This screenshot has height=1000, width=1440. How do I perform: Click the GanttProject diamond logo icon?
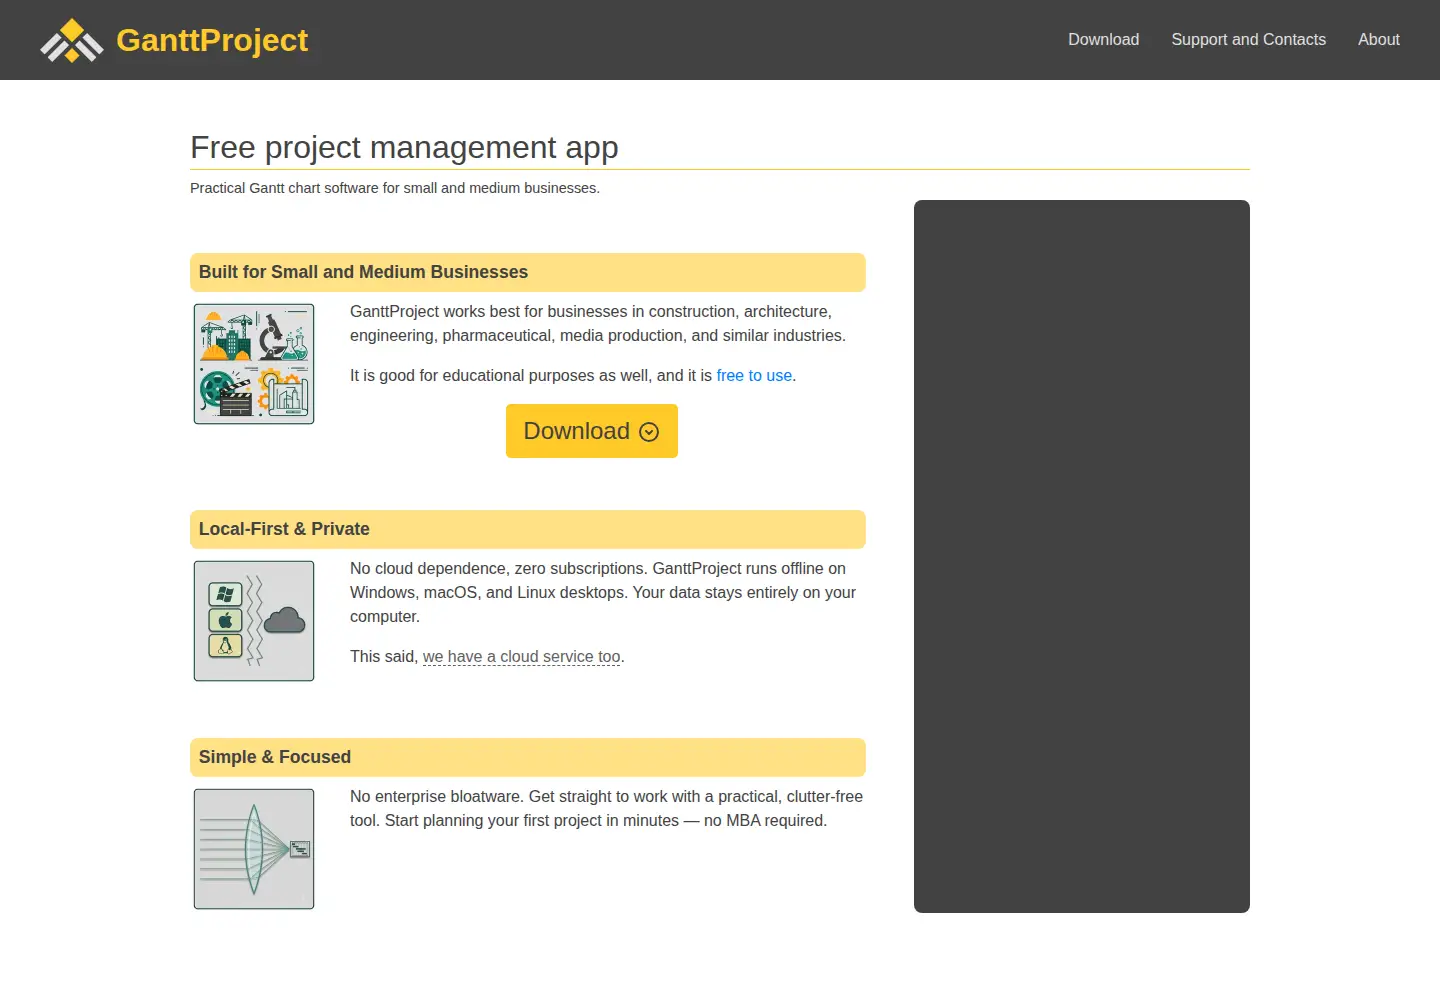coord(72,40)
